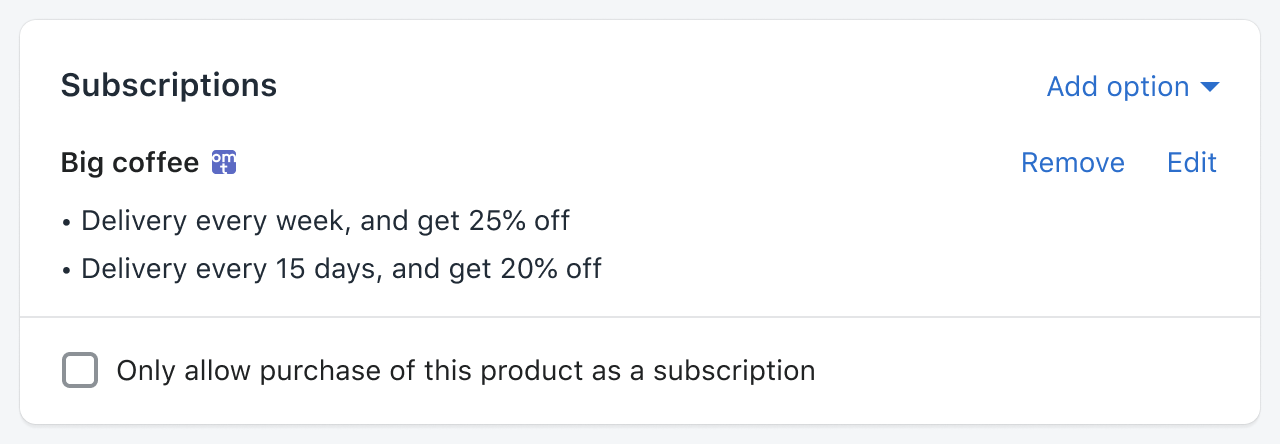This screenshot has width=1280, height=444.
Task: Edit the Big coffee subscription plan
Action: tap(1191, 163)
